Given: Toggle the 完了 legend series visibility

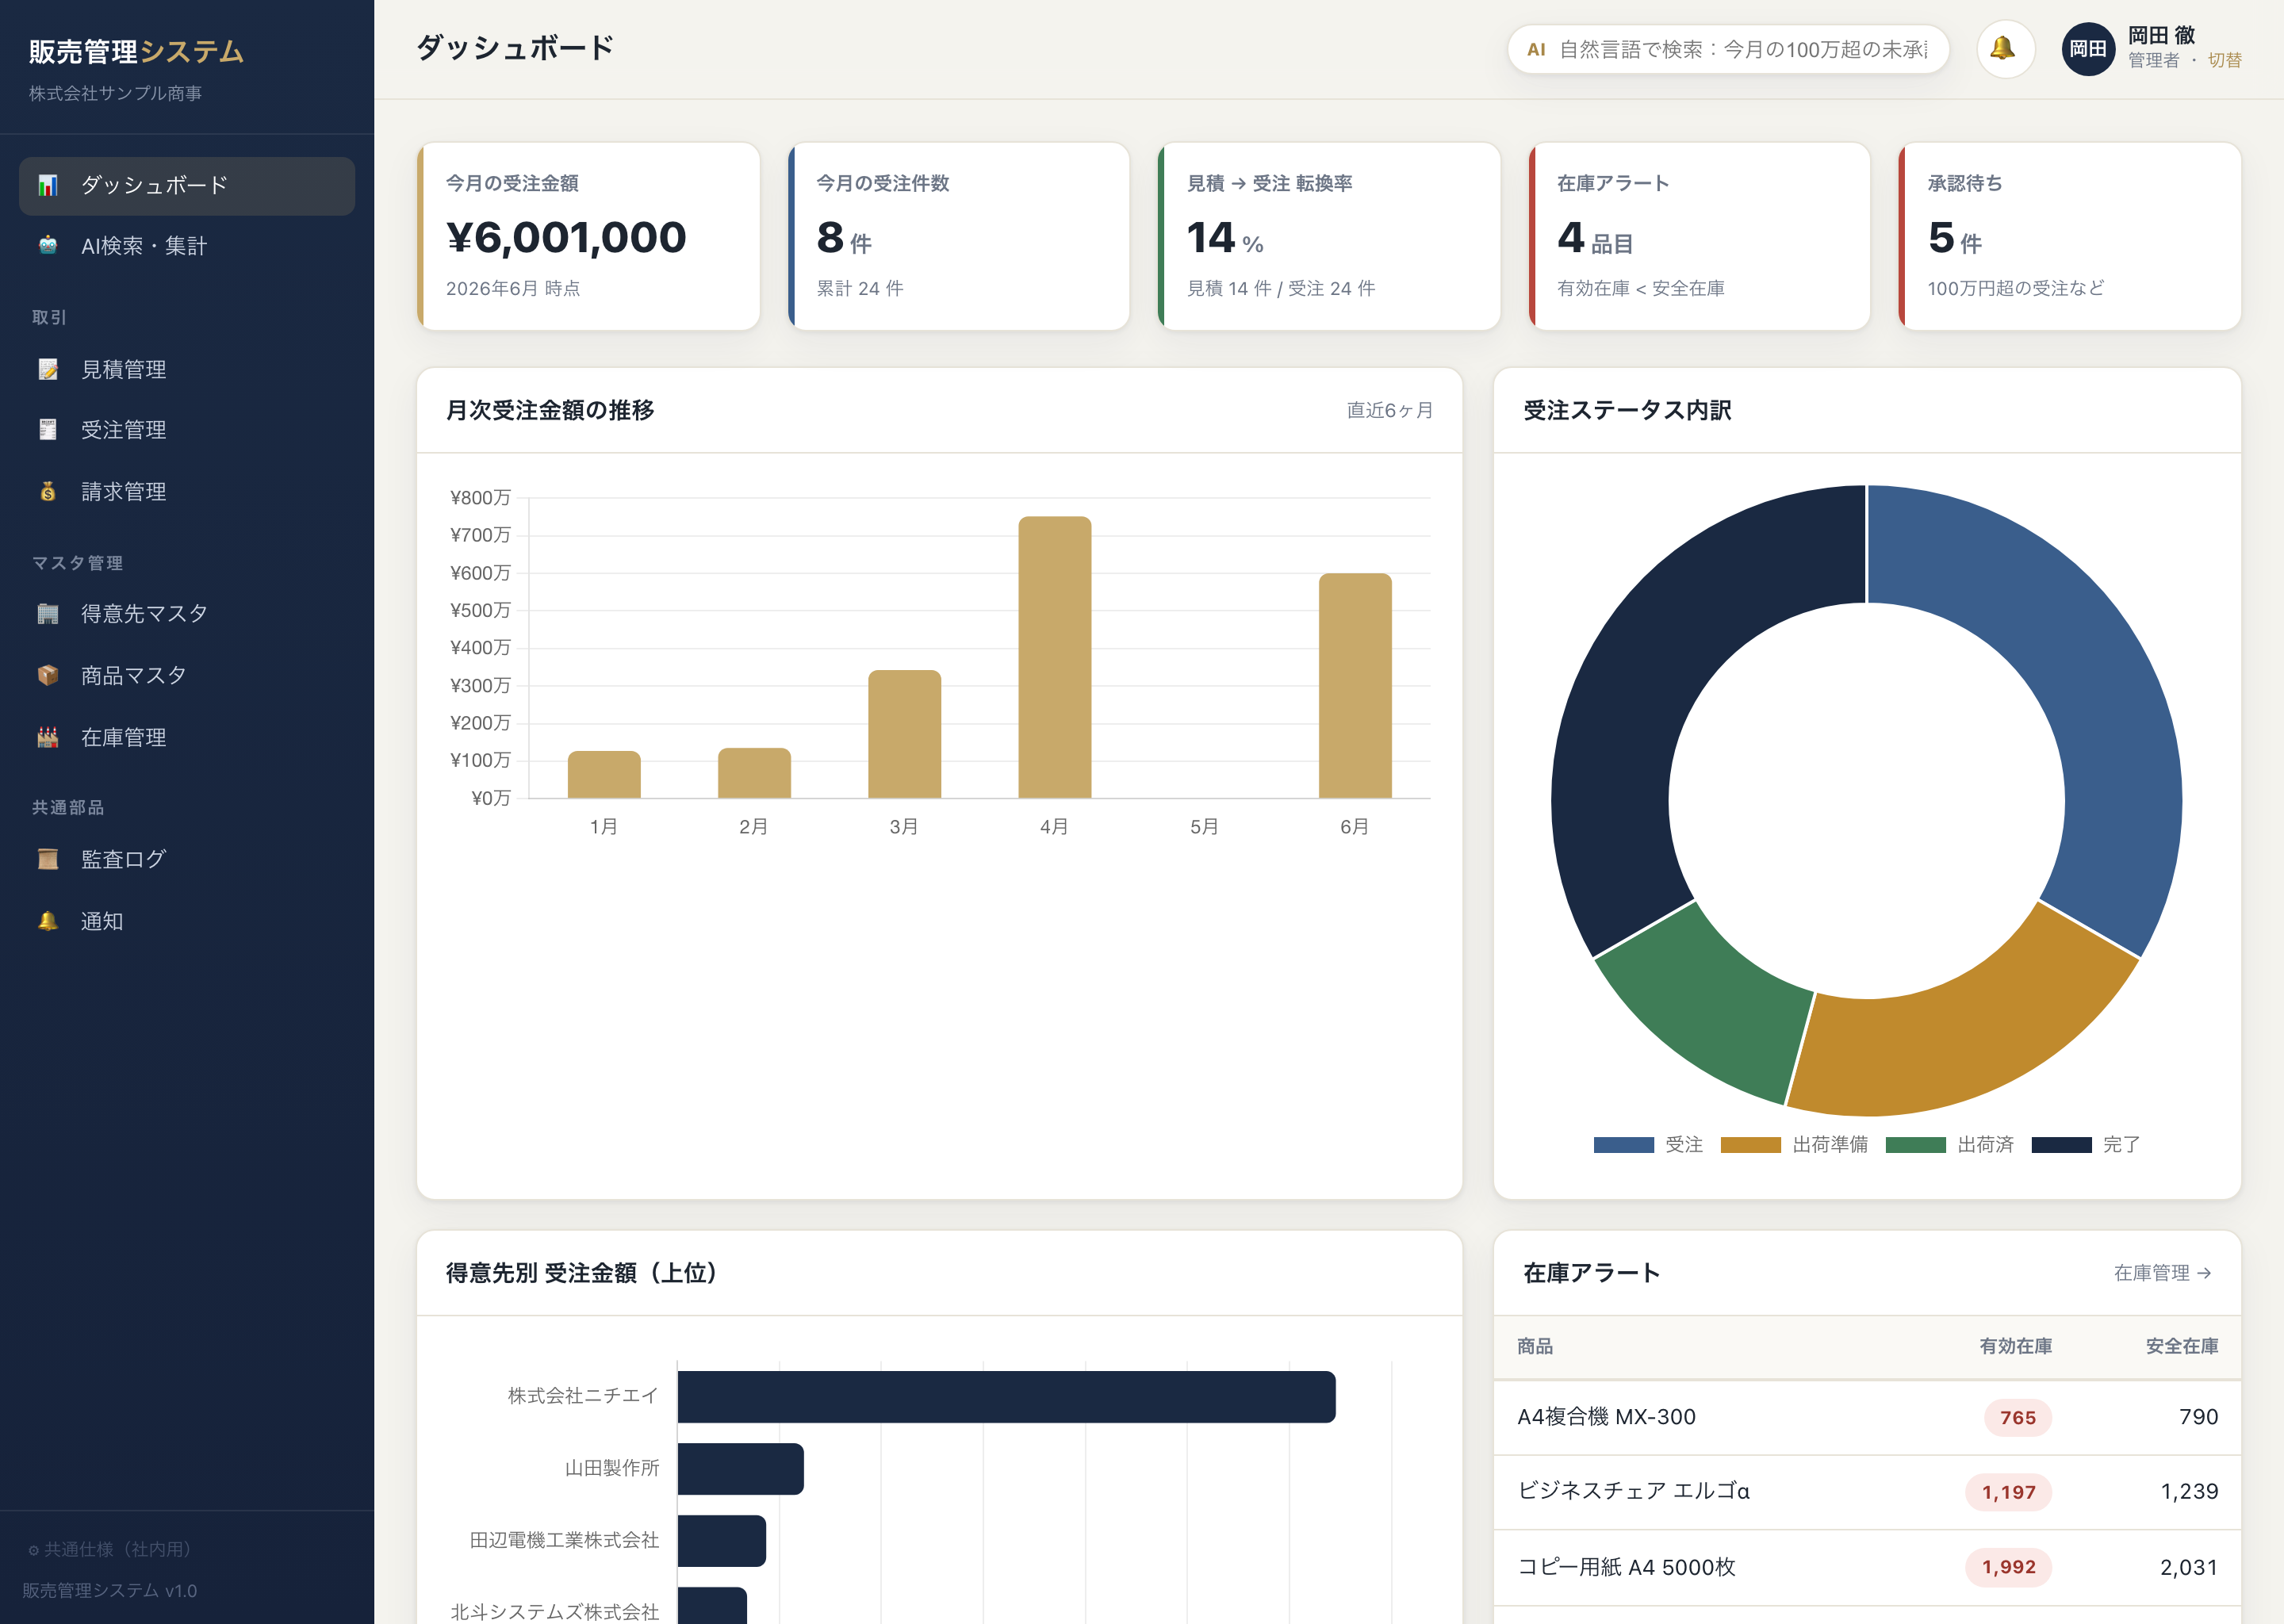Looking at the screenshot, I should pyautogui.click(x=2086, y=1144).
